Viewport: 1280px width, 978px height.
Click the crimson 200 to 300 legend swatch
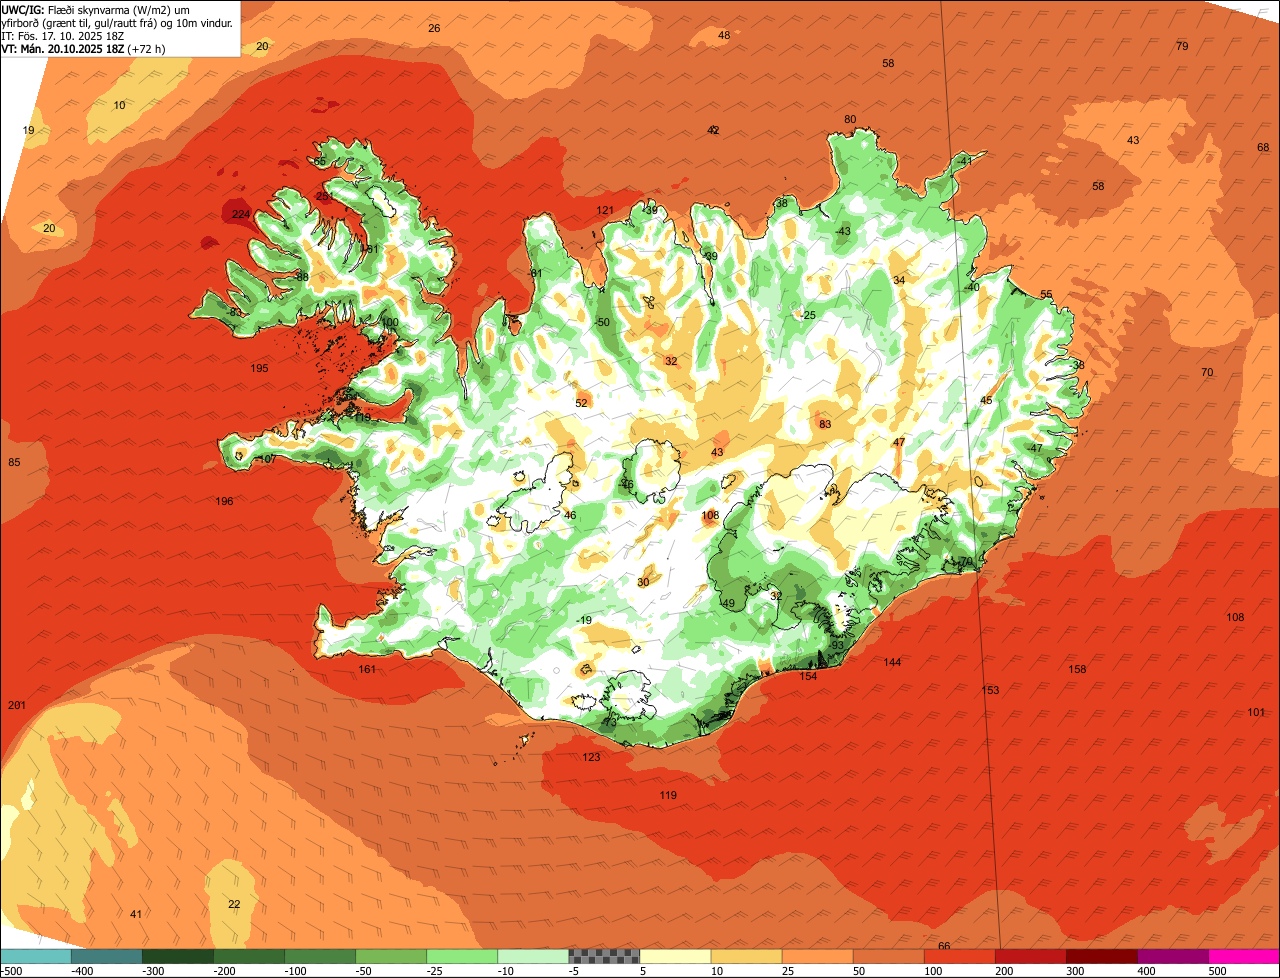1030,956
